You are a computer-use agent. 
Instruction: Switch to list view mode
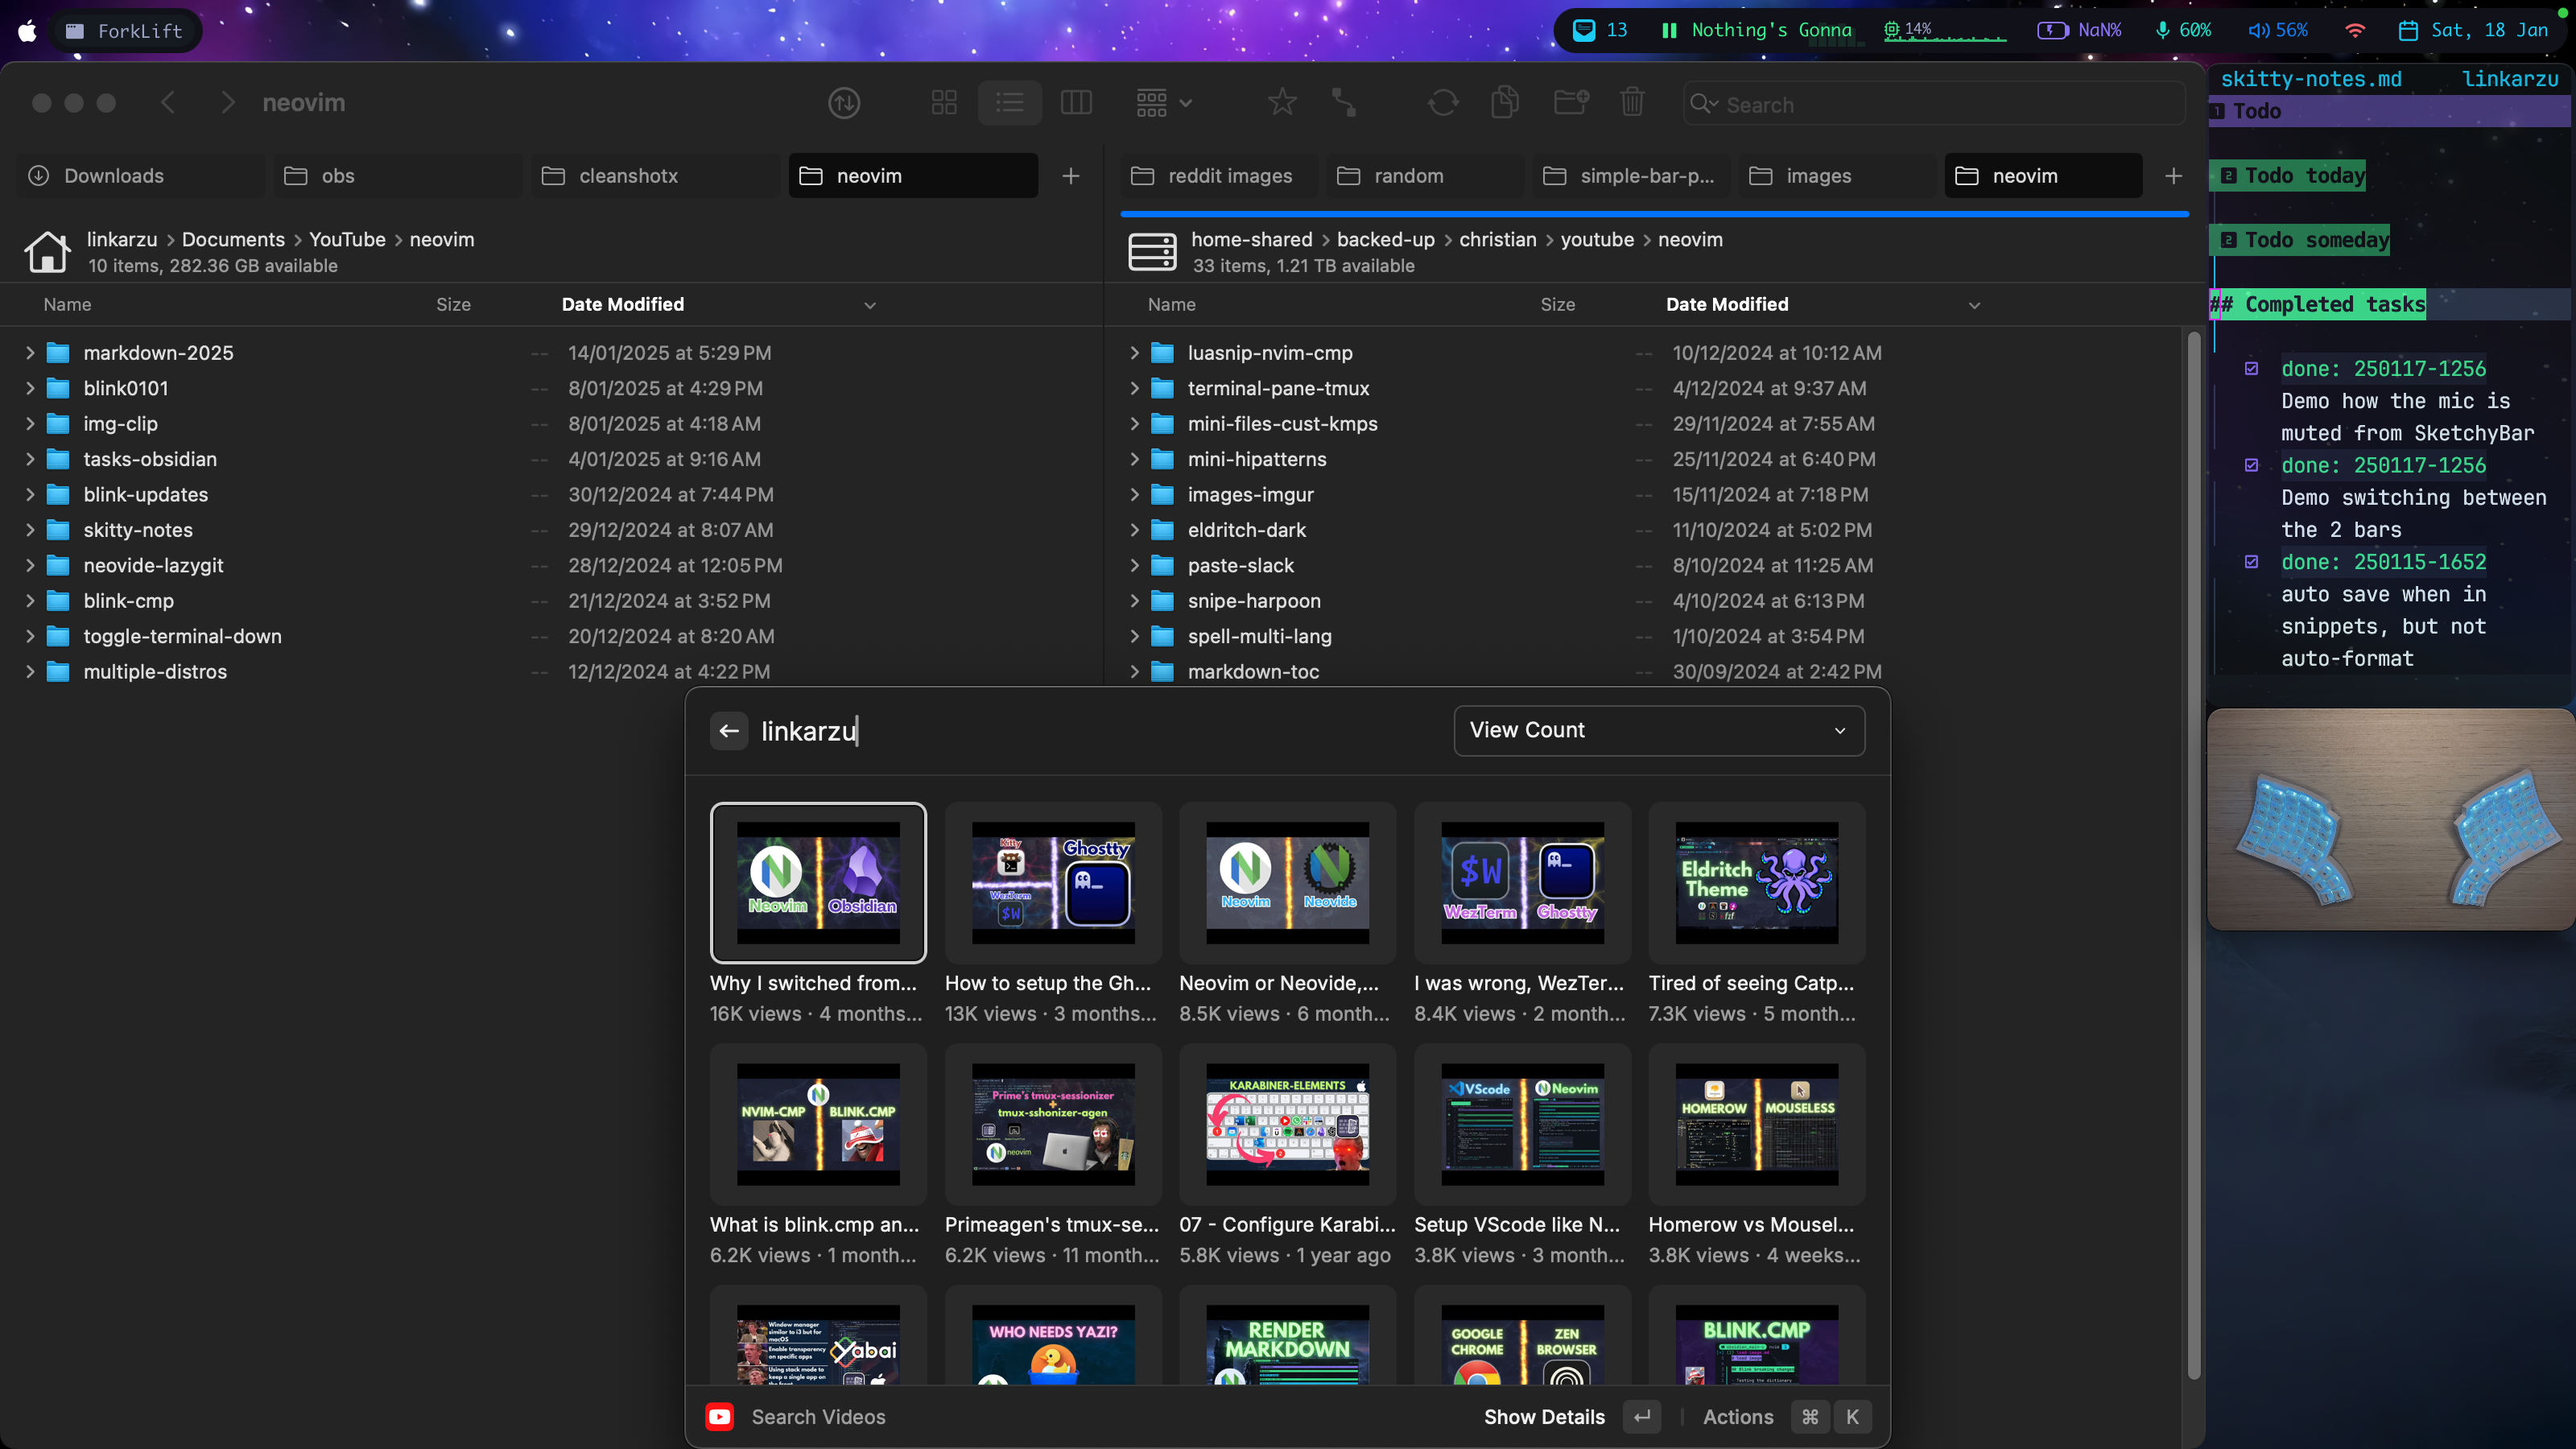point(1009,103)
